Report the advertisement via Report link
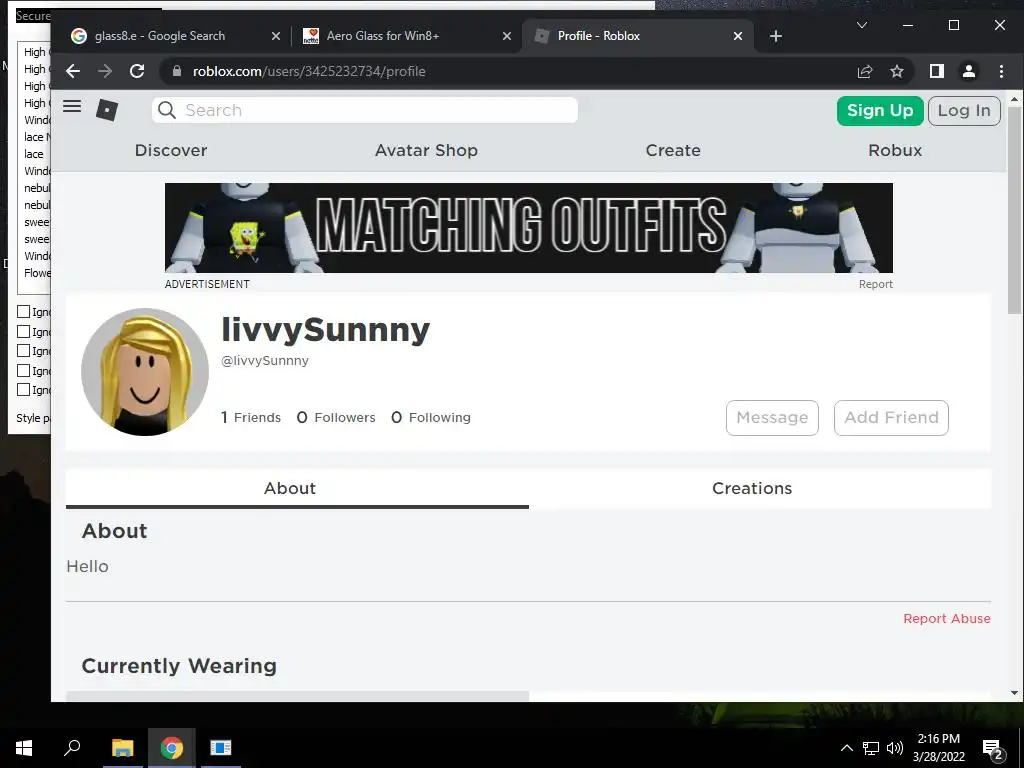The image size is (1024, 768). (x=876, y=284)
